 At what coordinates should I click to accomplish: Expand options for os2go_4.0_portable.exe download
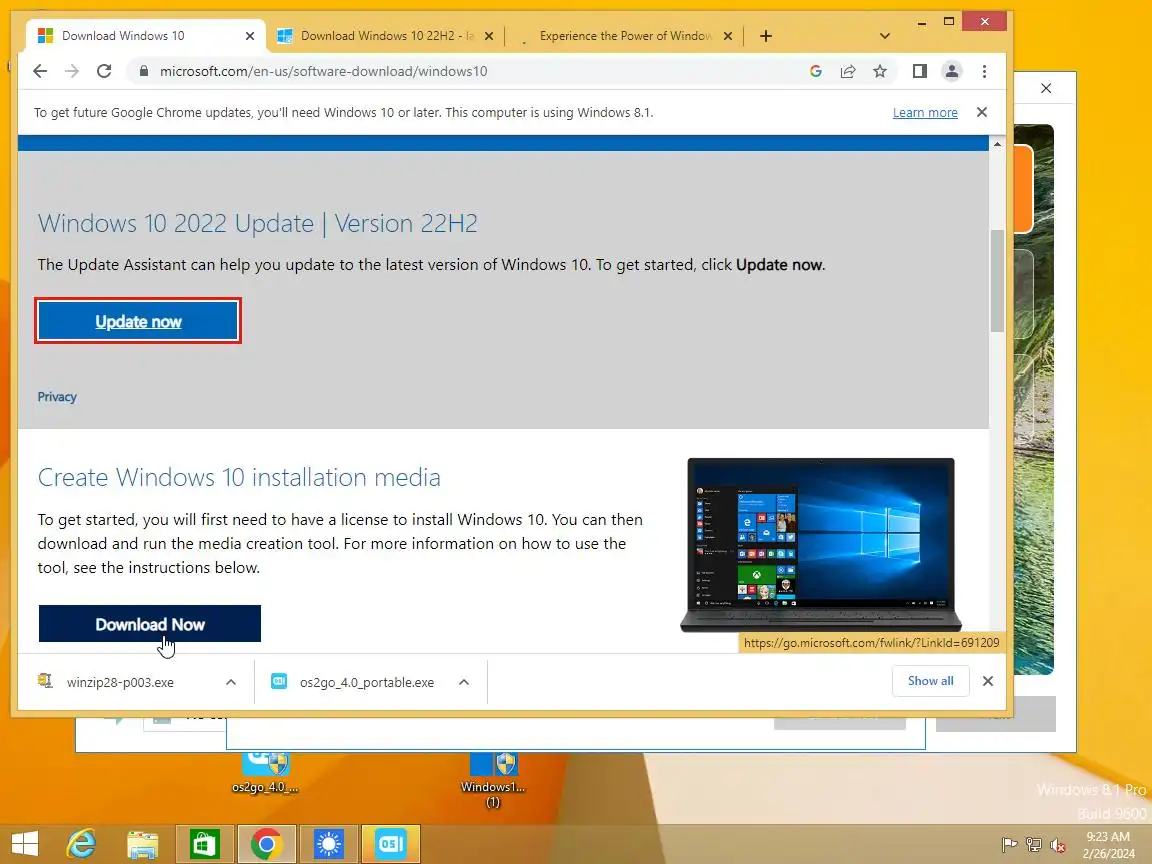click(464, 682)
